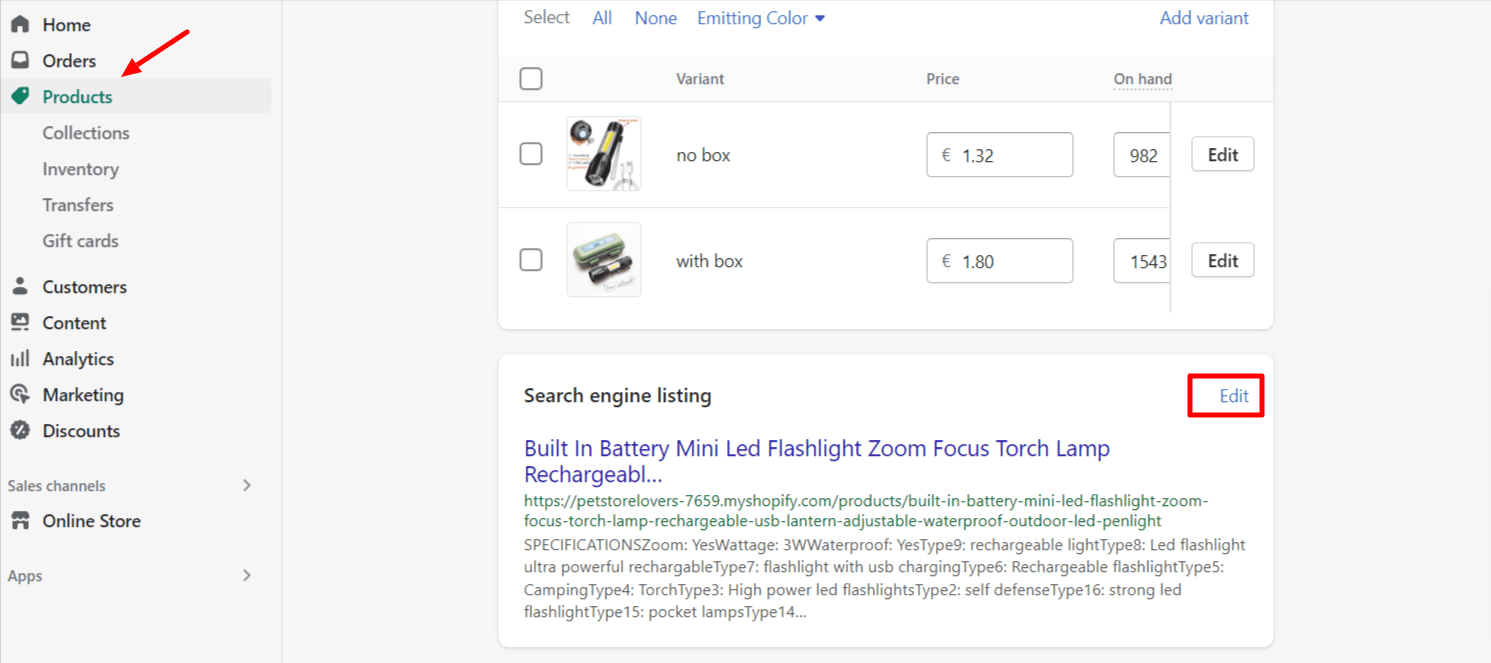This screenshot has height=663, width=1491.
Task: Click the 'Search engine listing' heading
Action: click(617, 396)
